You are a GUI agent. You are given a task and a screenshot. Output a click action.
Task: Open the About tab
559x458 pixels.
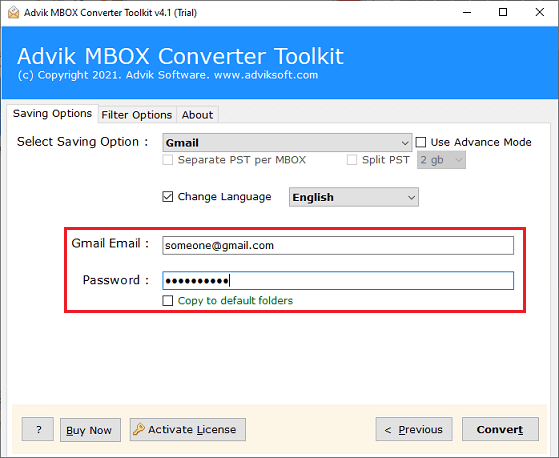(x=197, y=115)
